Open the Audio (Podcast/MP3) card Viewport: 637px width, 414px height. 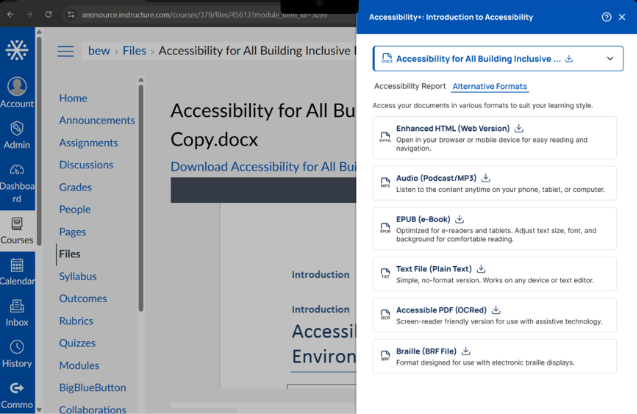click(x=494, y=183)
